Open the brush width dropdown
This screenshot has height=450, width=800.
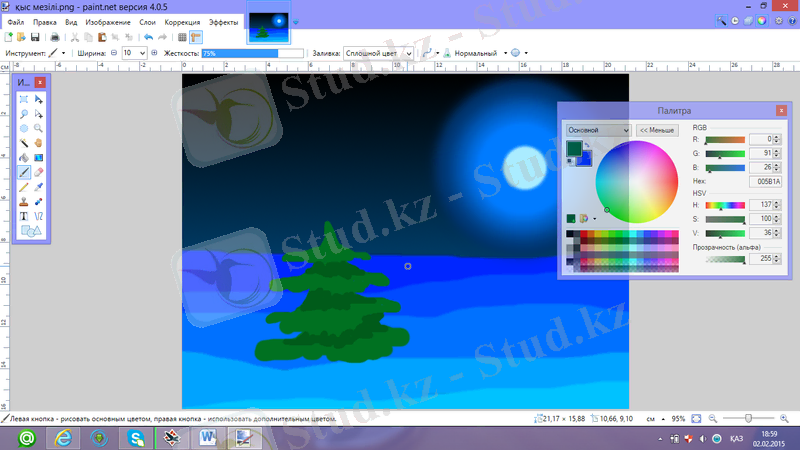(x=139, y=52)
